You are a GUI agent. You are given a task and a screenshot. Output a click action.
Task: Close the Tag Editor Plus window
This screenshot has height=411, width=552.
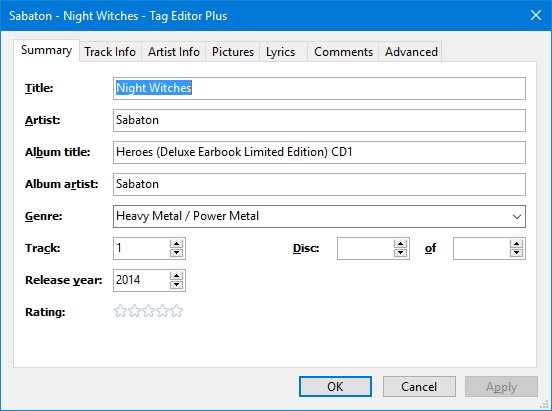tap(536, 15)
